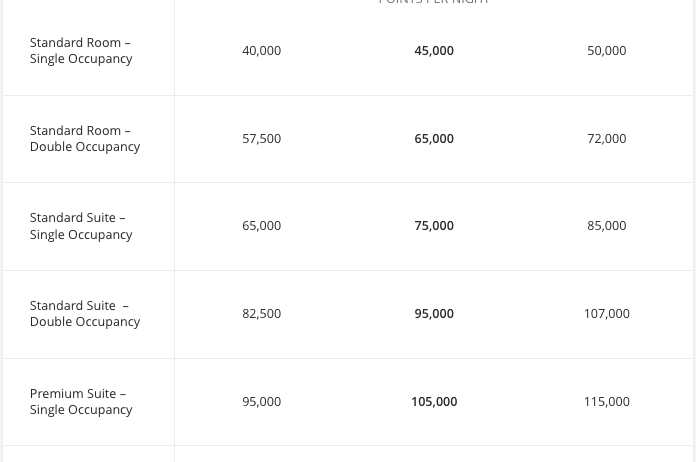Click the 50,000 points cell
Screen dimensions: 696x462
coord(606,51)
